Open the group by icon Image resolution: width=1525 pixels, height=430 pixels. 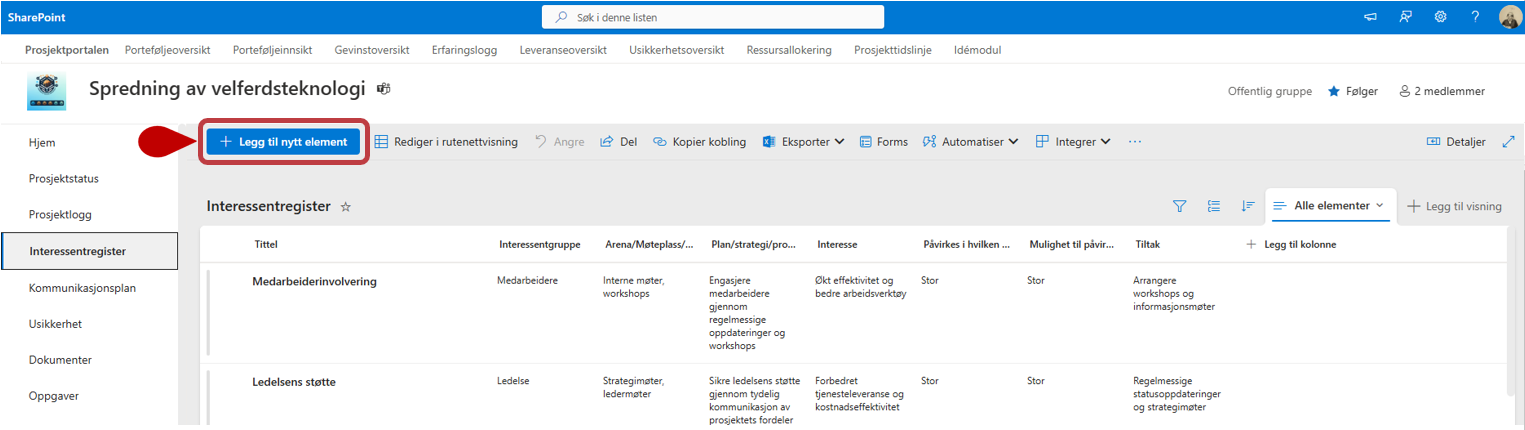1214,206
